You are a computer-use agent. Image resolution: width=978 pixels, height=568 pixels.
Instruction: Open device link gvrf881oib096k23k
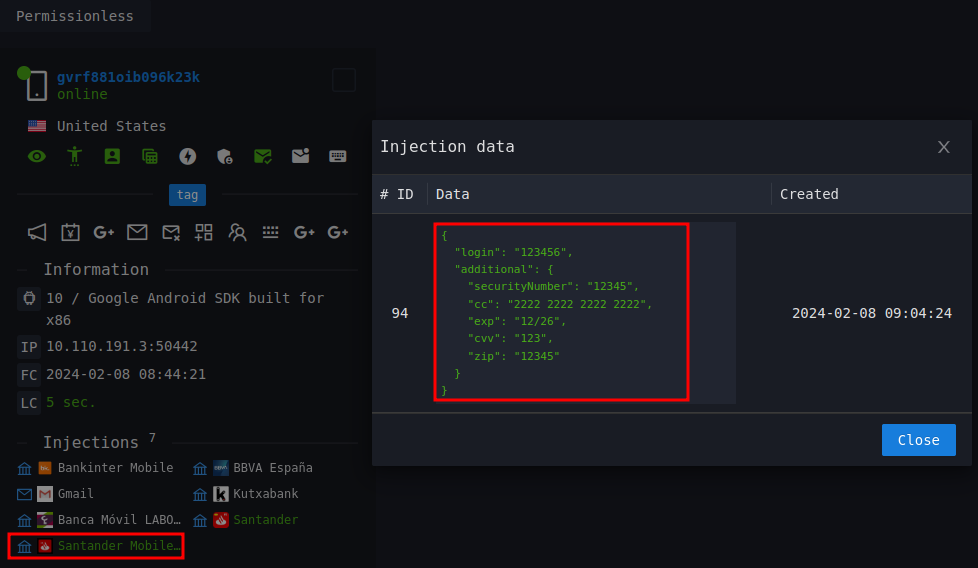pos(128,77)
